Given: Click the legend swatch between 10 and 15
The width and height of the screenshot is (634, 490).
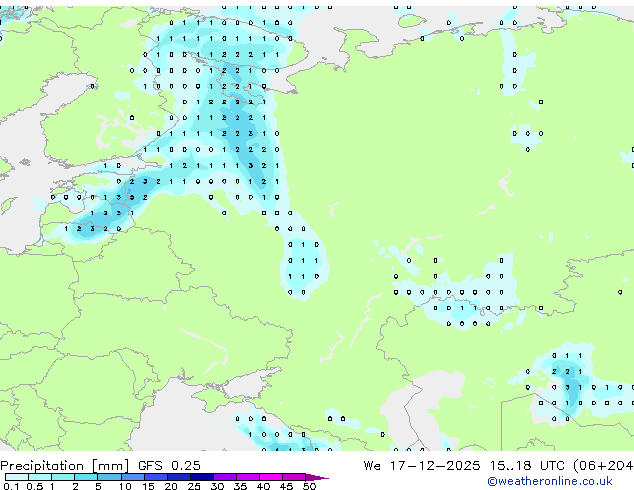Looking at the screenshot, I should coord(132,477).
